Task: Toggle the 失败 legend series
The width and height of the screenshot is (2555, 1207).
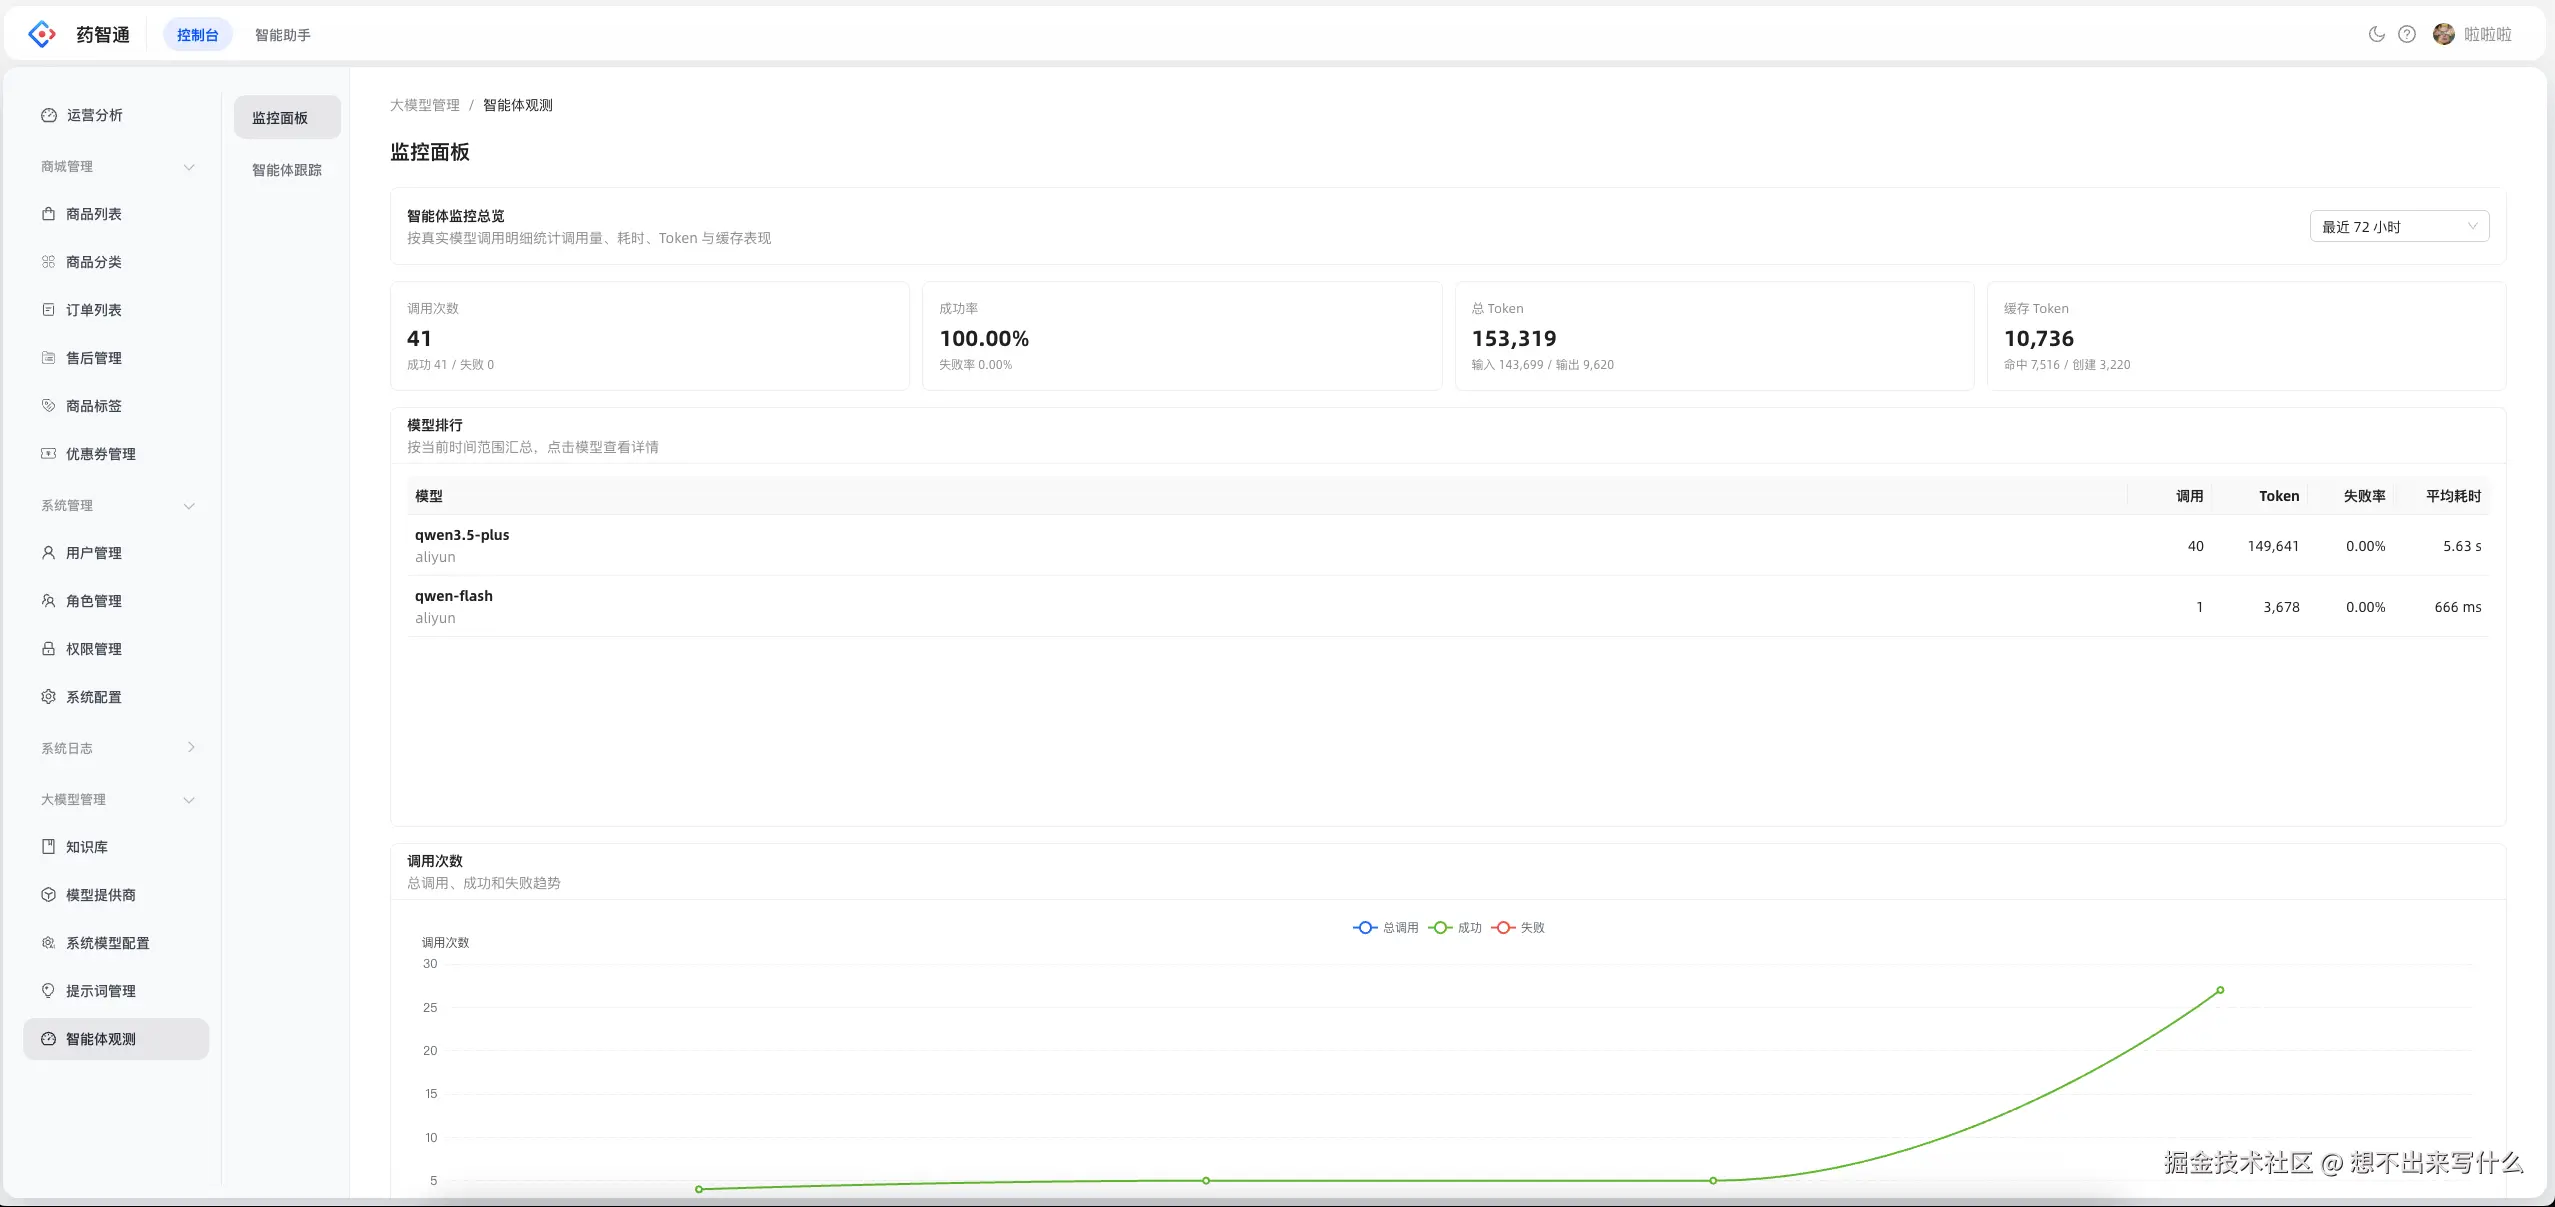Action: pos(1518,928)
